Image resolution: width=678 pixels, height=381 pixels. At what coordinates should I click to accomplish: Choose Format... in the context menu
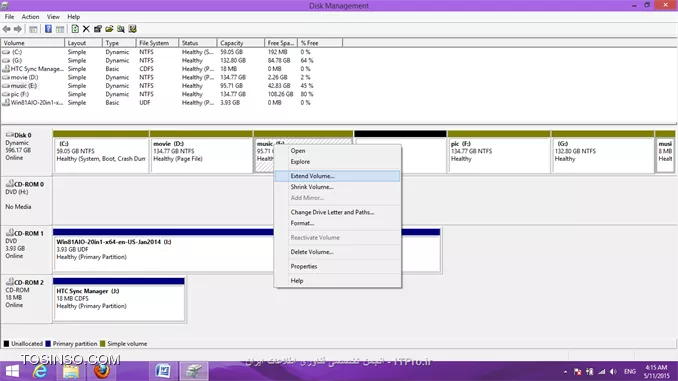[337, 223]
